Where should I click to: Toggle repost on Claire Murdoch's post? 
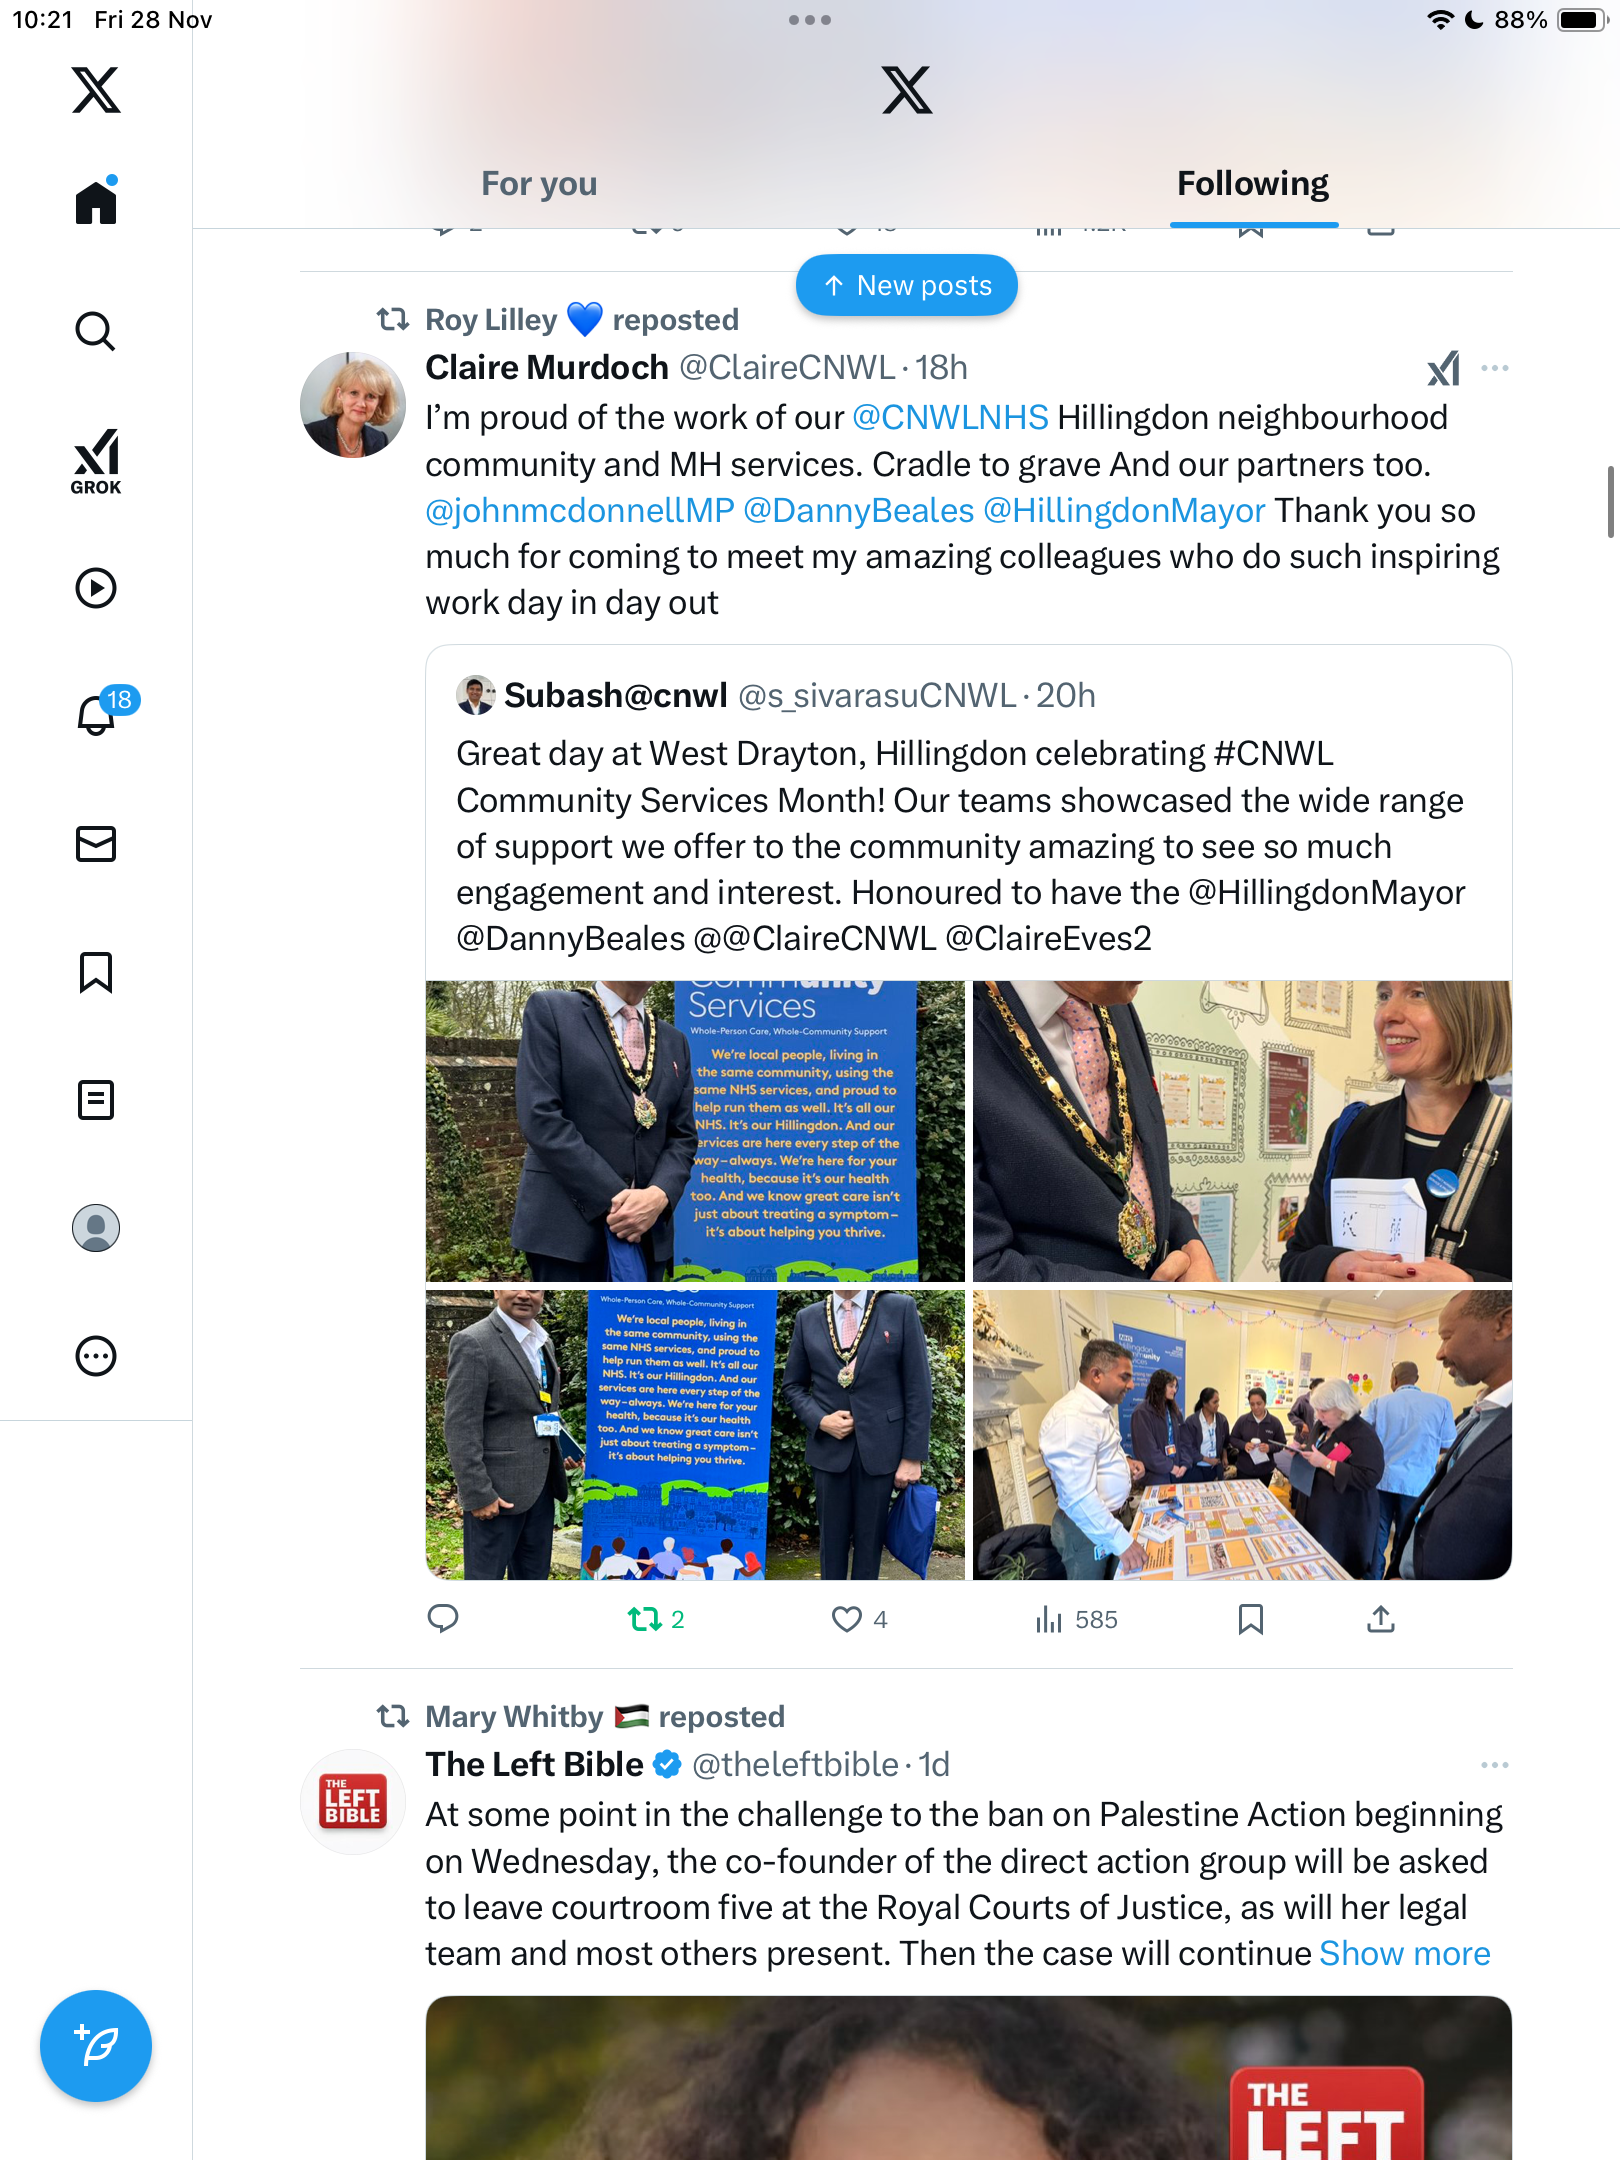click(656, 1619)
